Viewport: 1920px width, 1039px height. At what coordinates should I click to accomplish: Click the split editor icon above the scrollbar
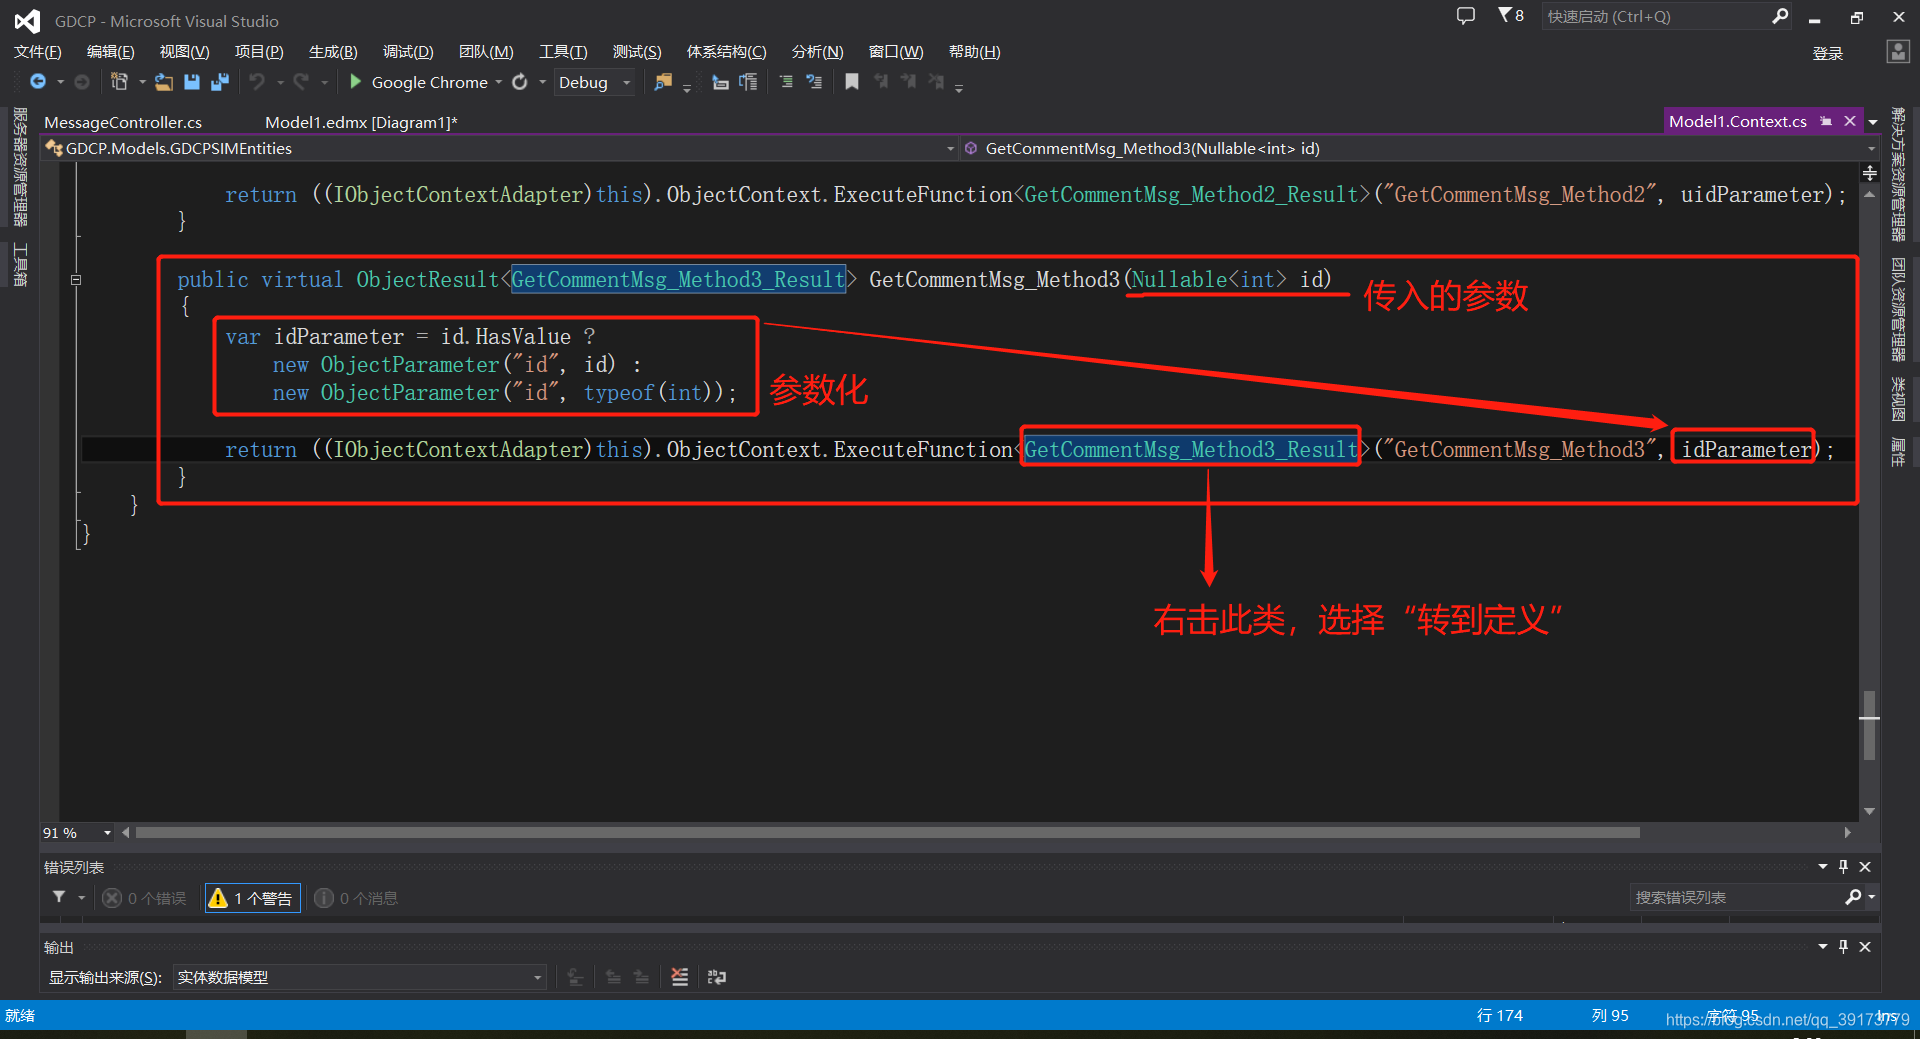[x=1870, y=173]
